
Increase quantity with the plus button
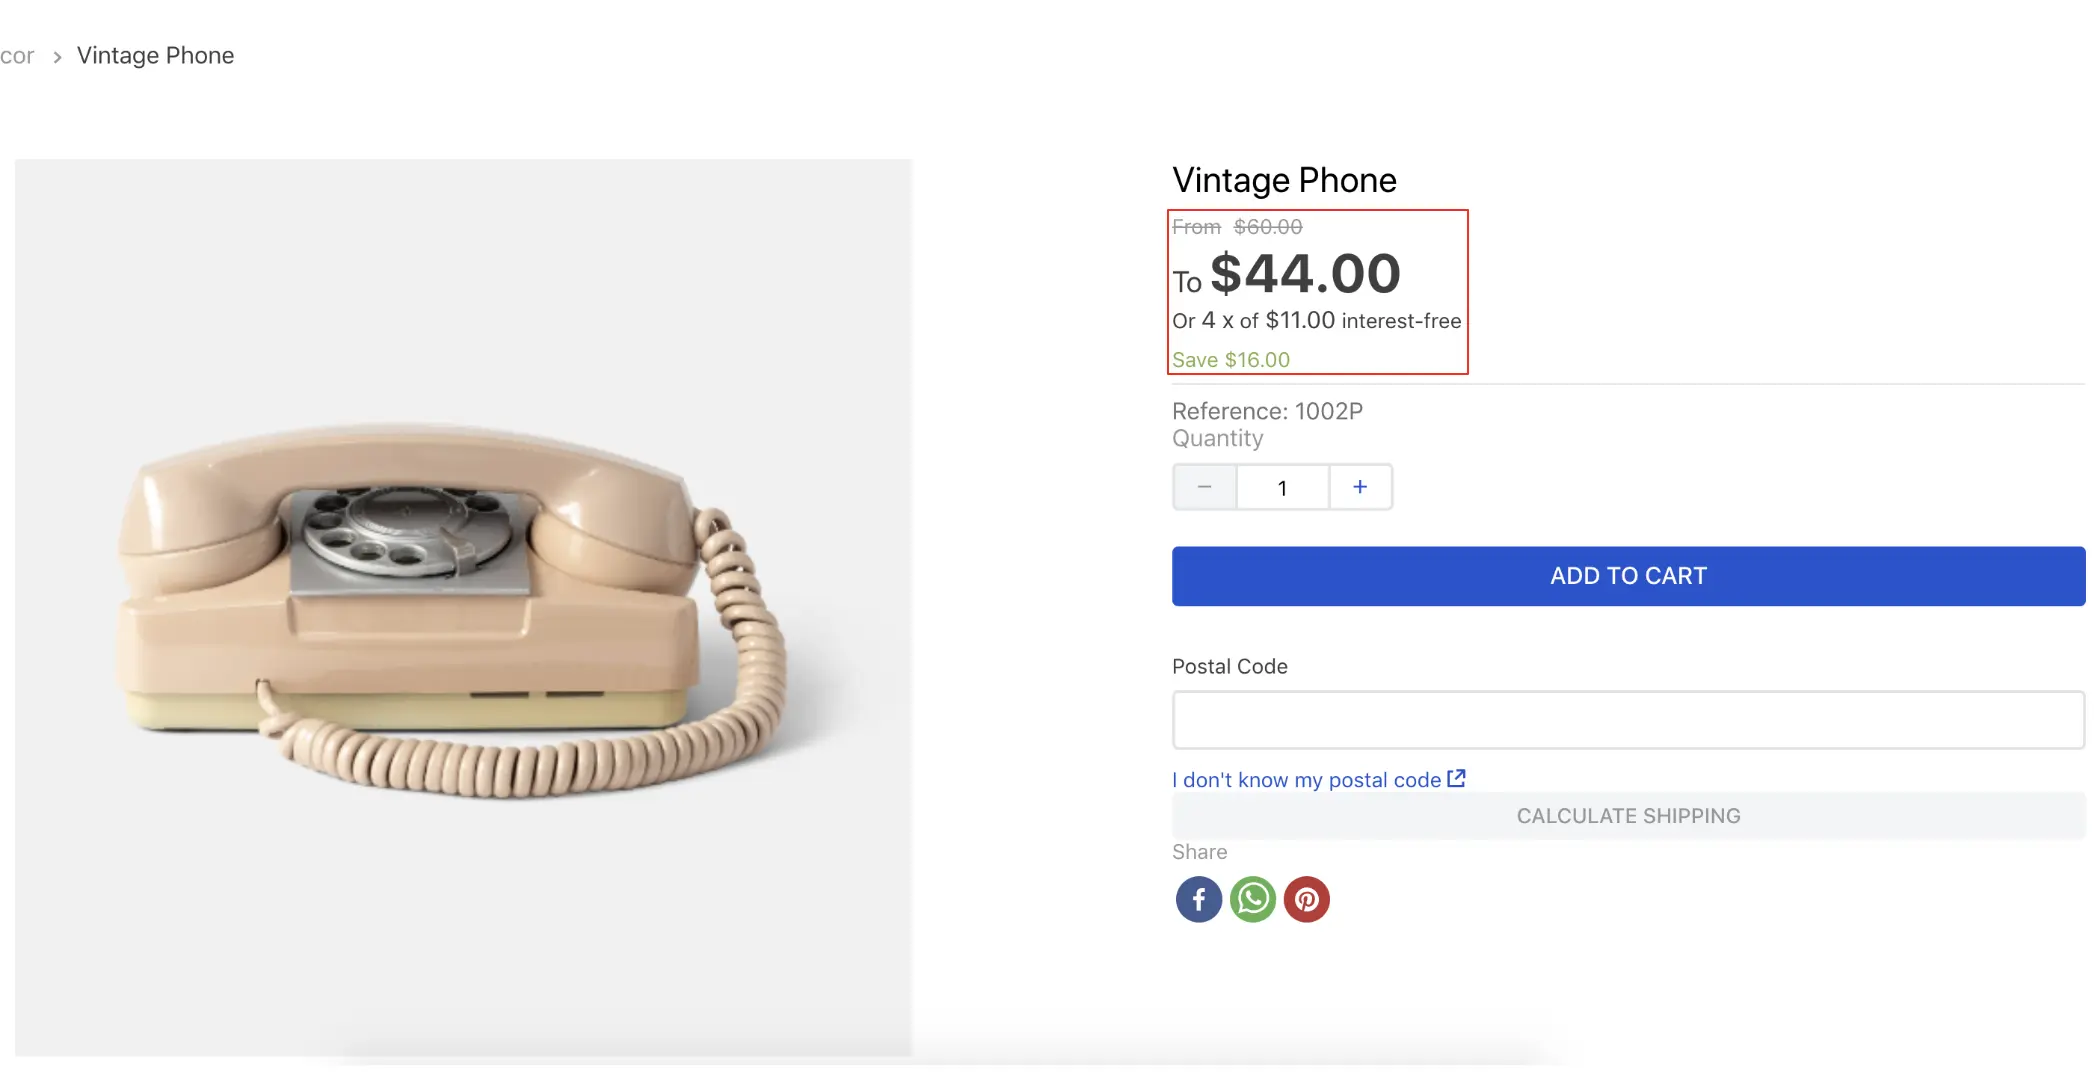click(1360, 487)
